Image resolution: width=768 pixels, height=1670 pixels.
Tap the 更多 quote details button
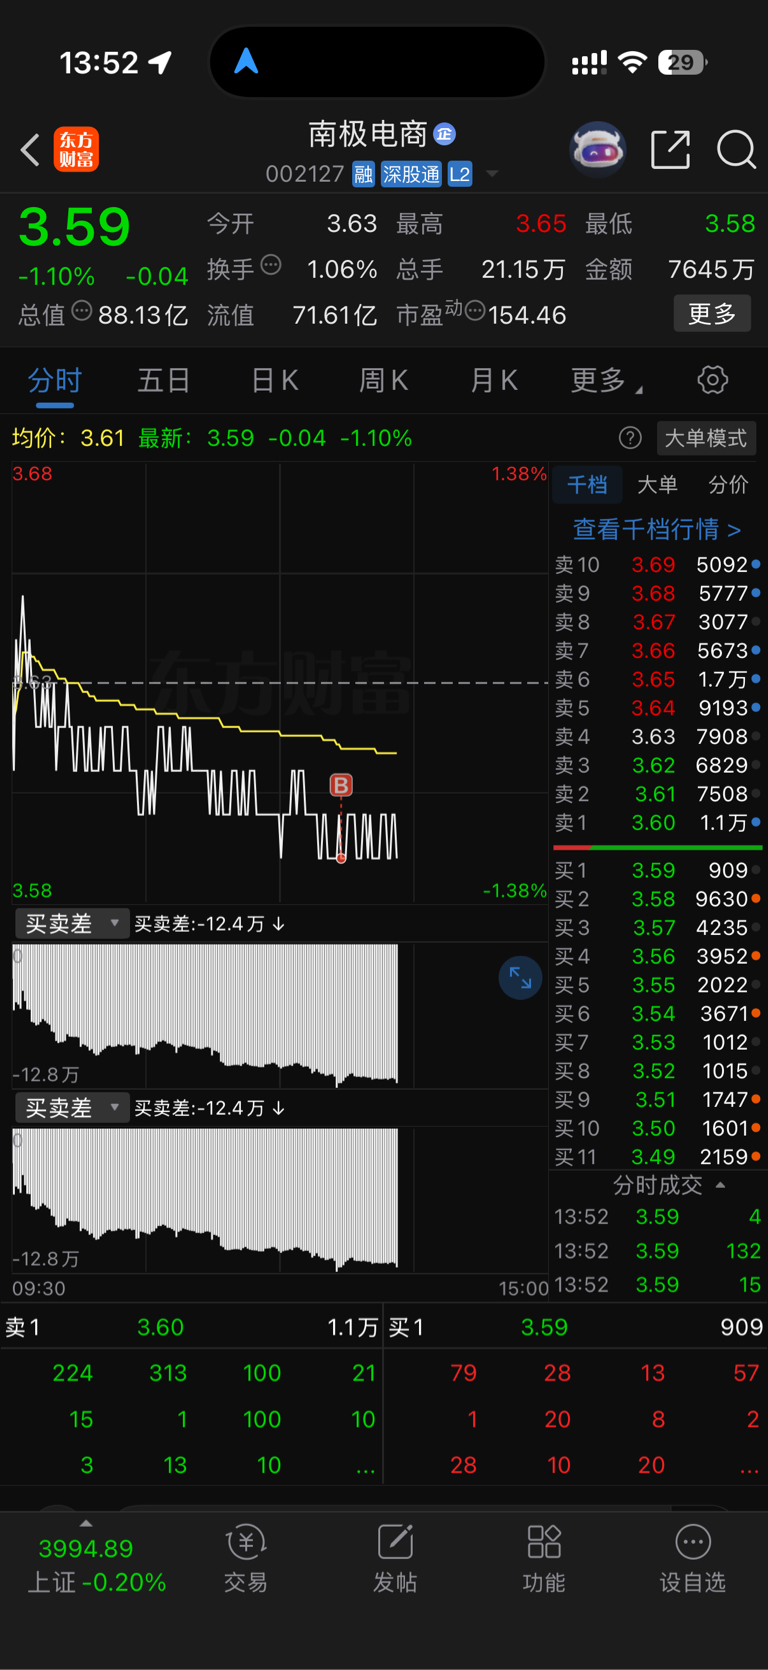[x=712, y=314]
